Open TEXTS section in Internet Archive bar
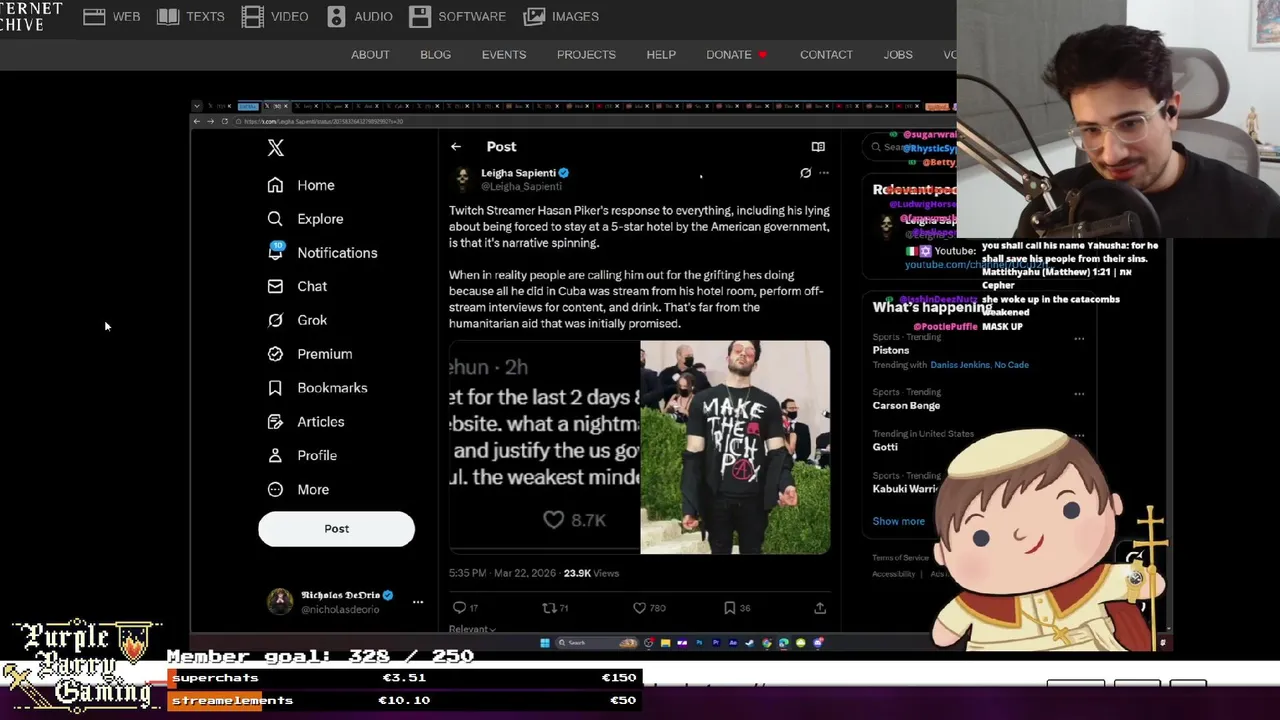Image resolution: width=1280 pixels, height=720 pixels. (x=190, y=16)
